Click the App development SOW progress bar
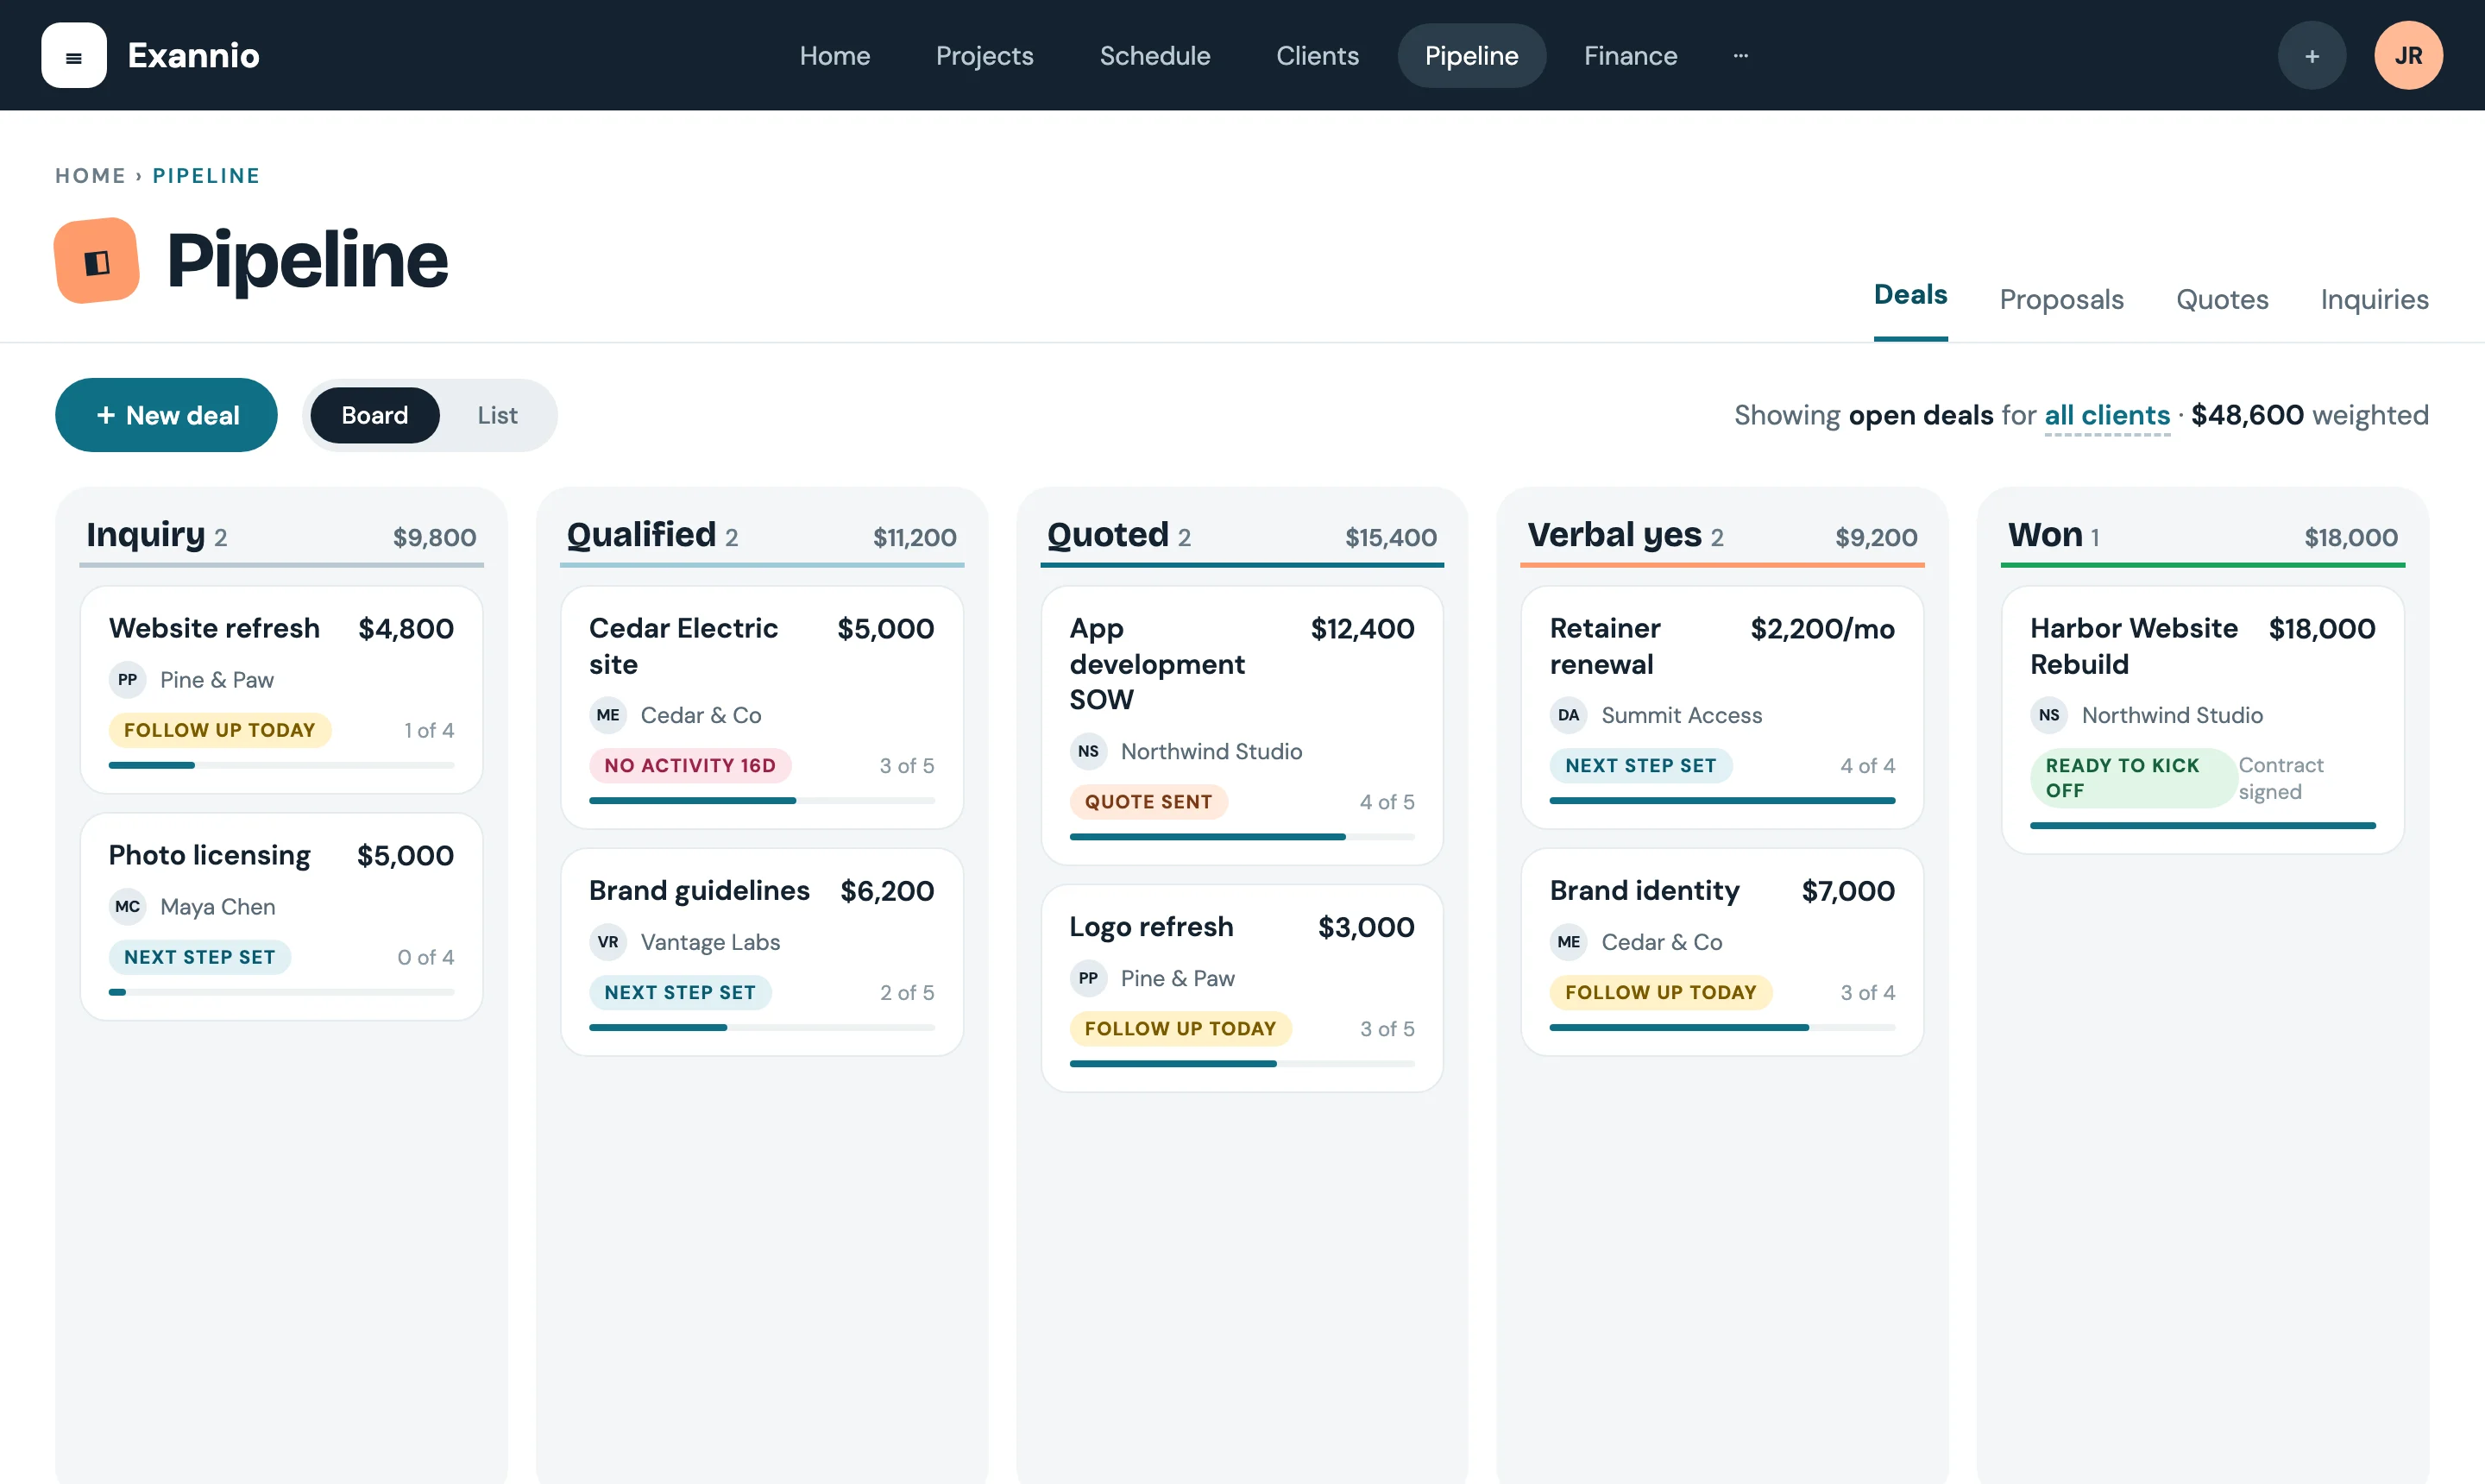Image resolution: width=2485 pixels, height=1484 pixels. pos(1242,838)
